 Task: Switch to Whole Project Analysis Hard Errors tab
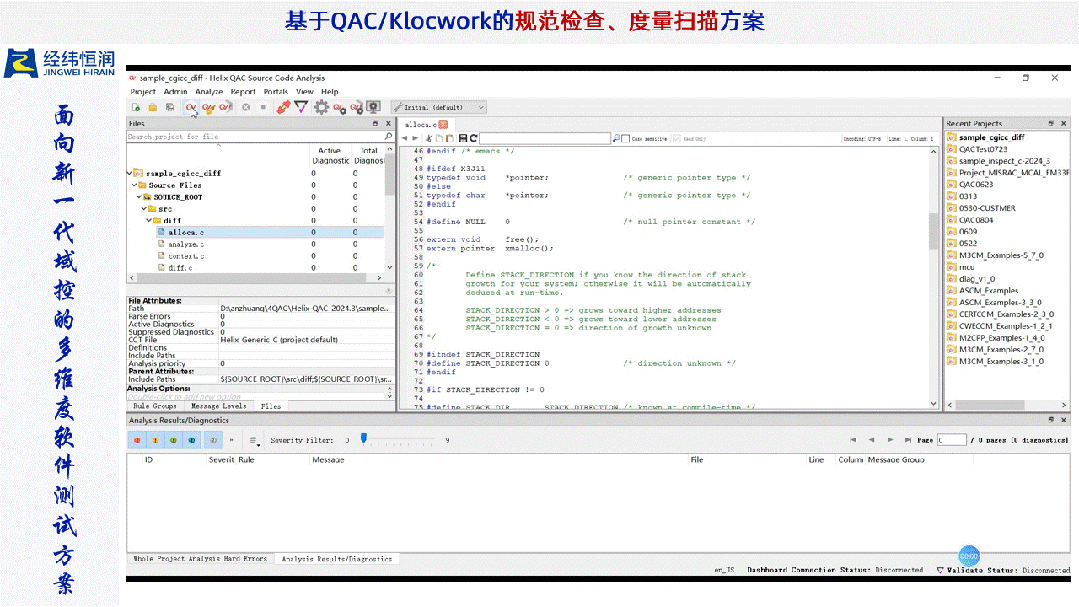200,559
